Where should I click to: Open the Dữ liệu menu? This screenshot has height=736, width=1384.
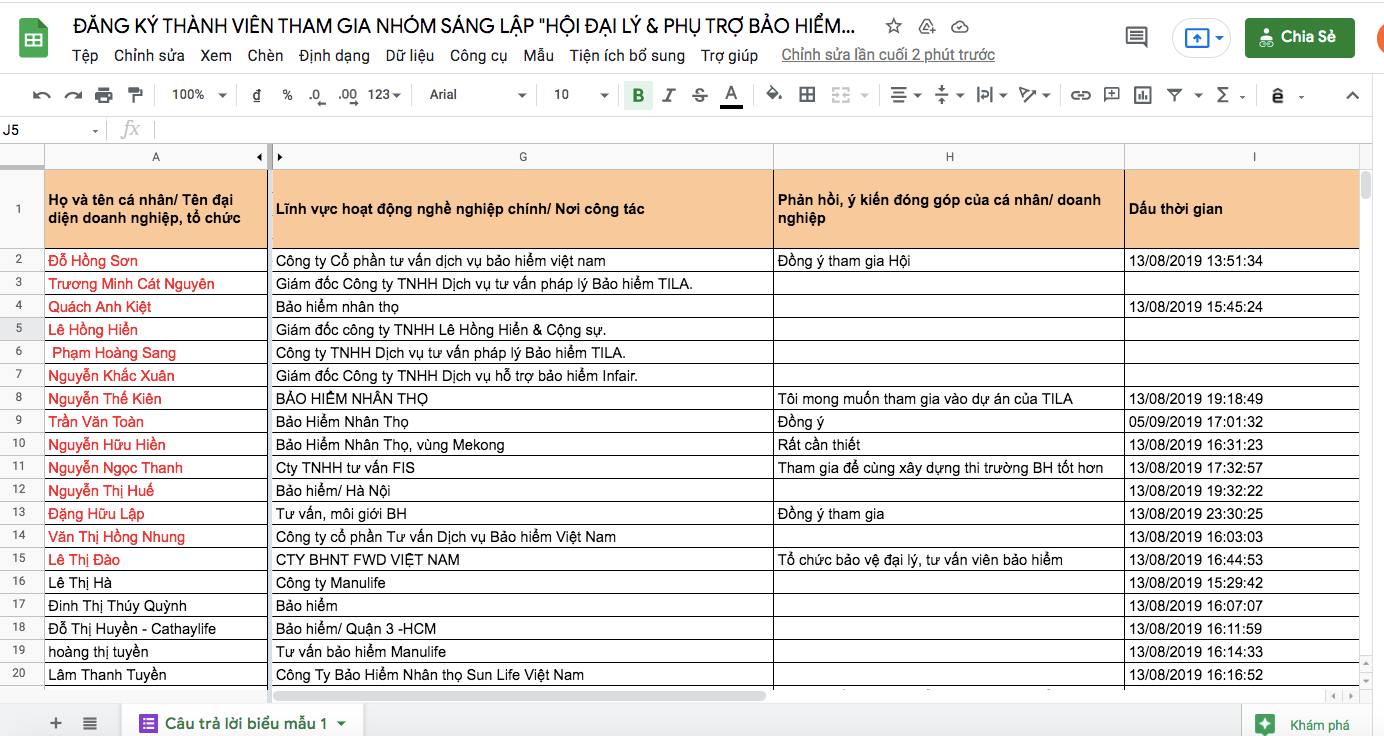[410, 55]
